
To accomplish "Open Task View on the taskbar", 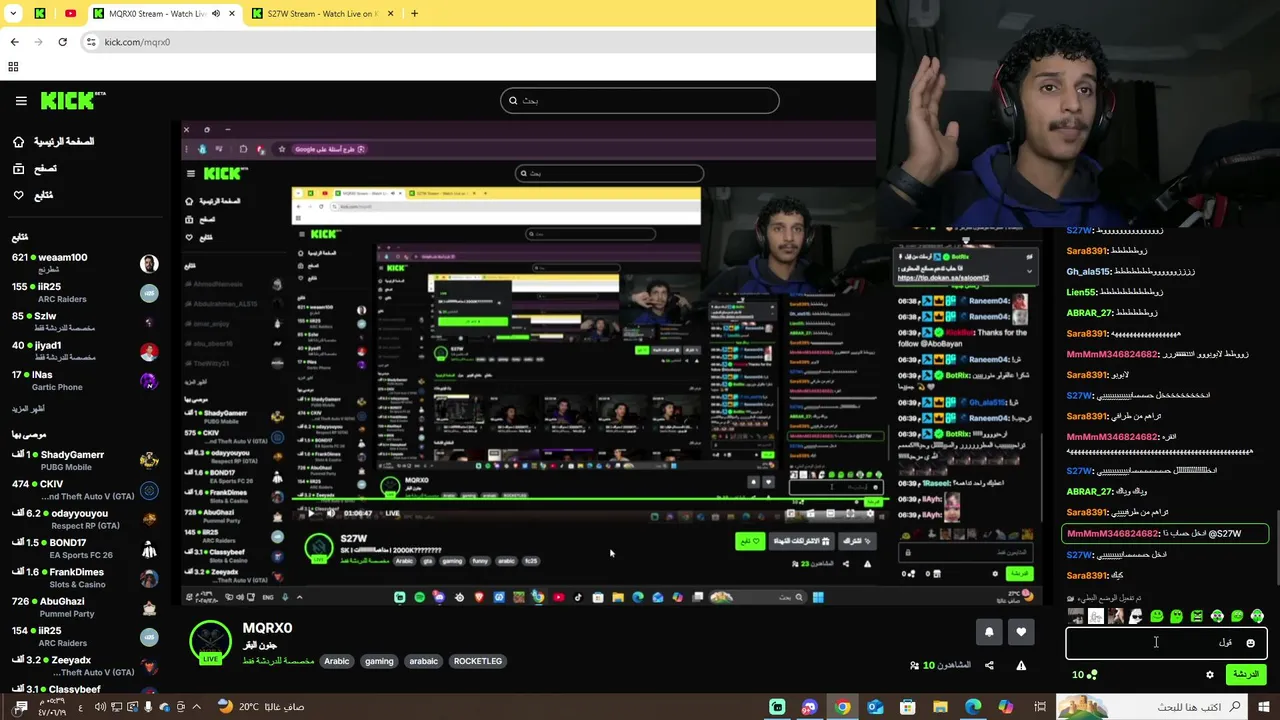I will pyautogui.click(x=1040, y=707).
